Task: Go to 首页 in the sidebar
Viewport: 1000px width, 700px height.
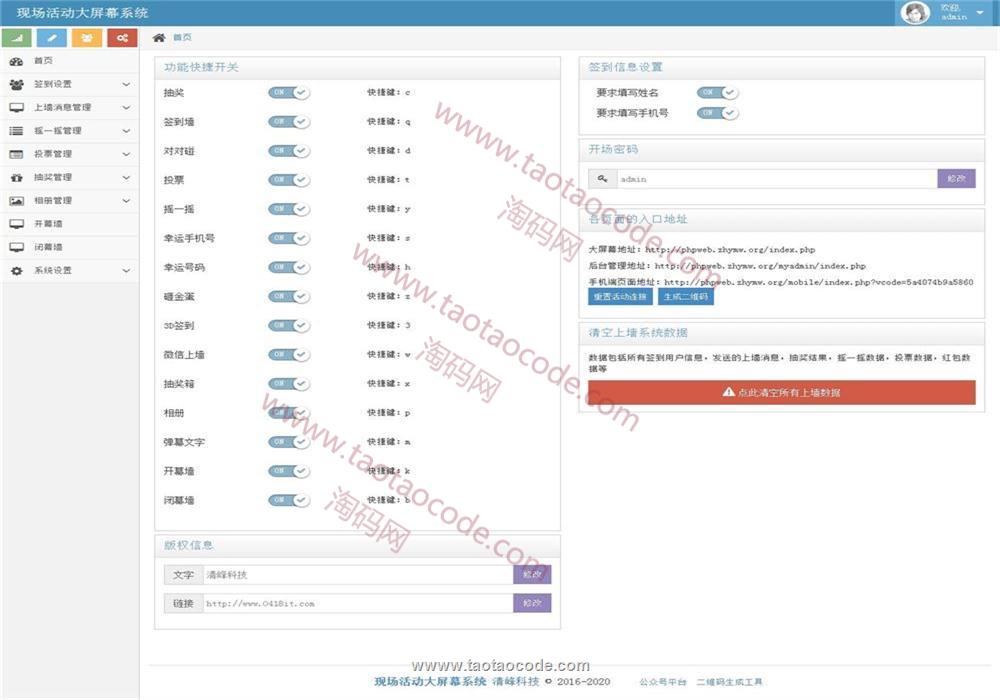Action: (43, 61)
